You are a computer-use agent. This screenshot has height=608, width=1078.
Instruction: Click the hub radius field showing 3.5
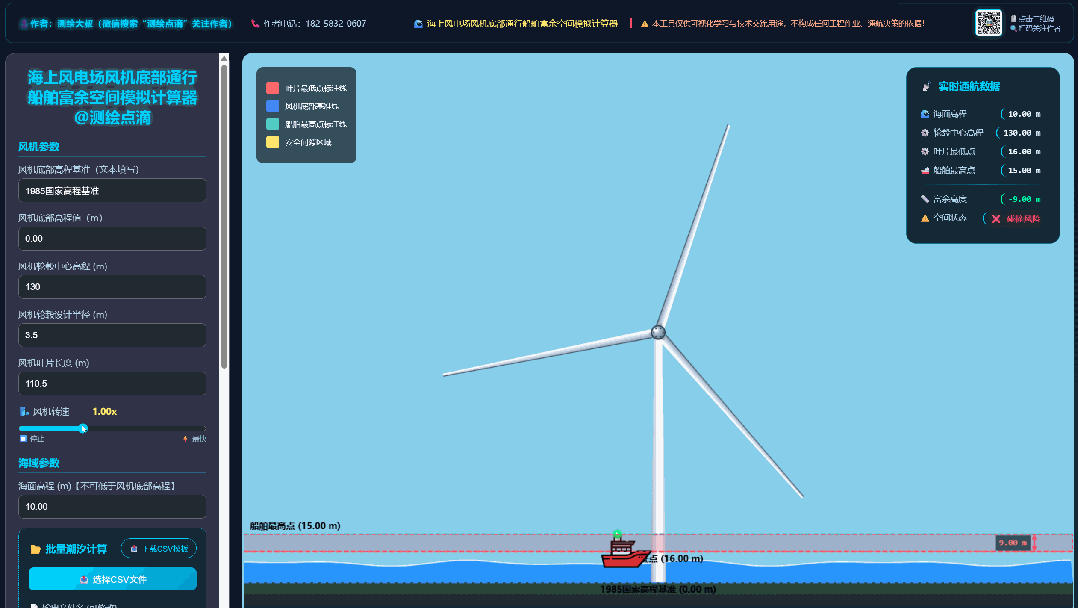(112, 335)
